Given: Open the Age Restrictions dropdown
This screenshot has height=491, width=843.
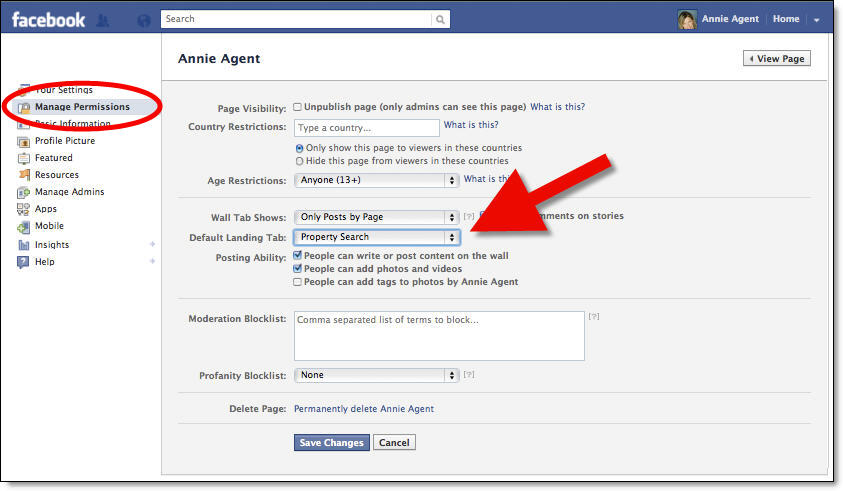Looking at the screenshot, I should click(x=376, y=180).
